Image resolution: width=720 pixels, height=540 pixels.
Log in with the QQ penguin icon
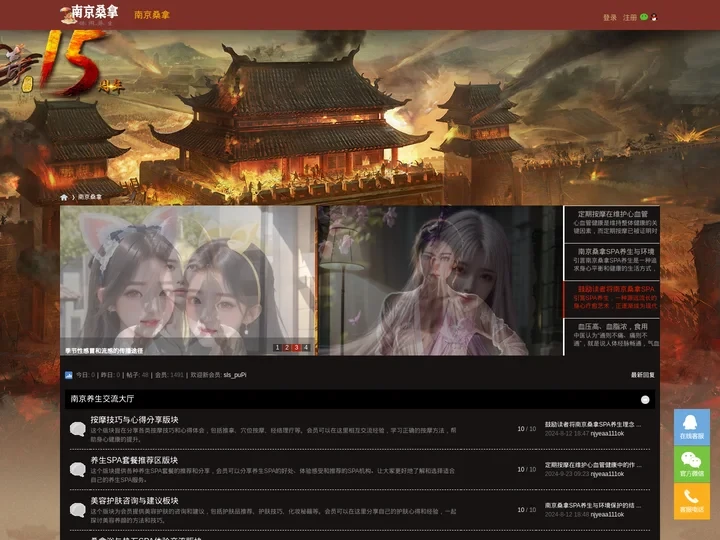point(654,17)
